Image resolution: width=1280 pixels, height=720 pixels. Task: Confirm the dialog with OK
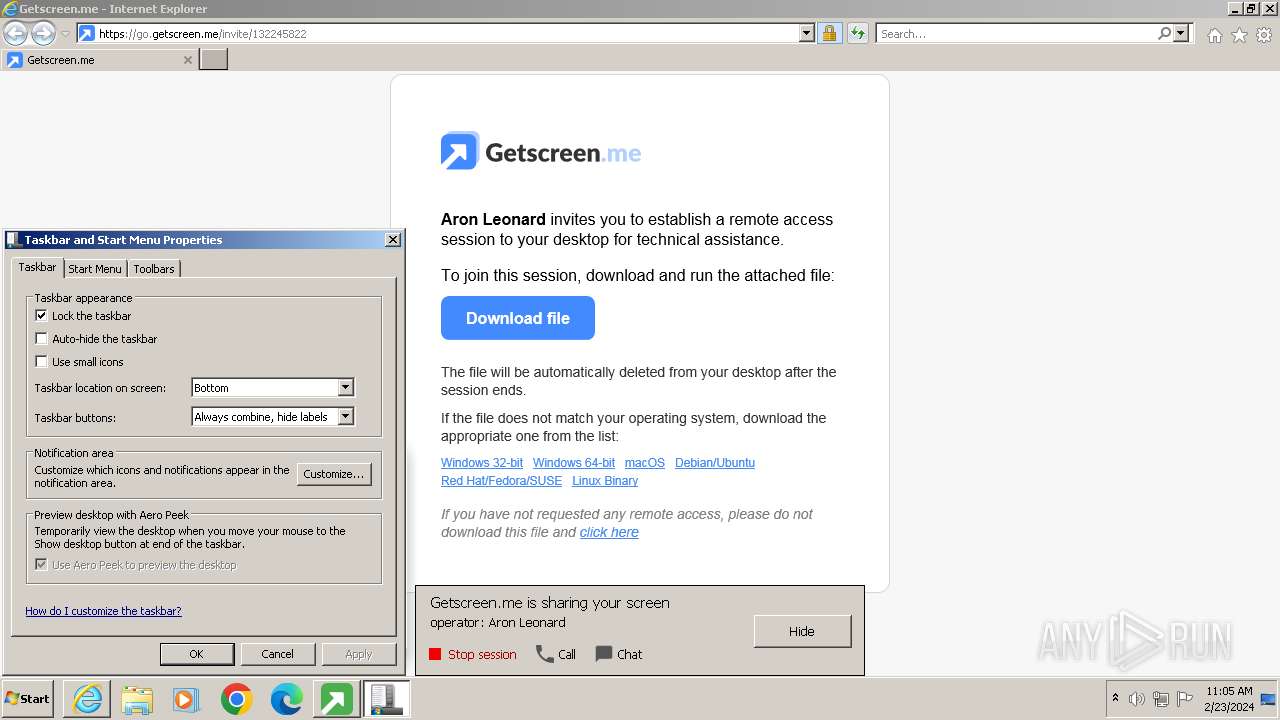(x=196, y=654)
